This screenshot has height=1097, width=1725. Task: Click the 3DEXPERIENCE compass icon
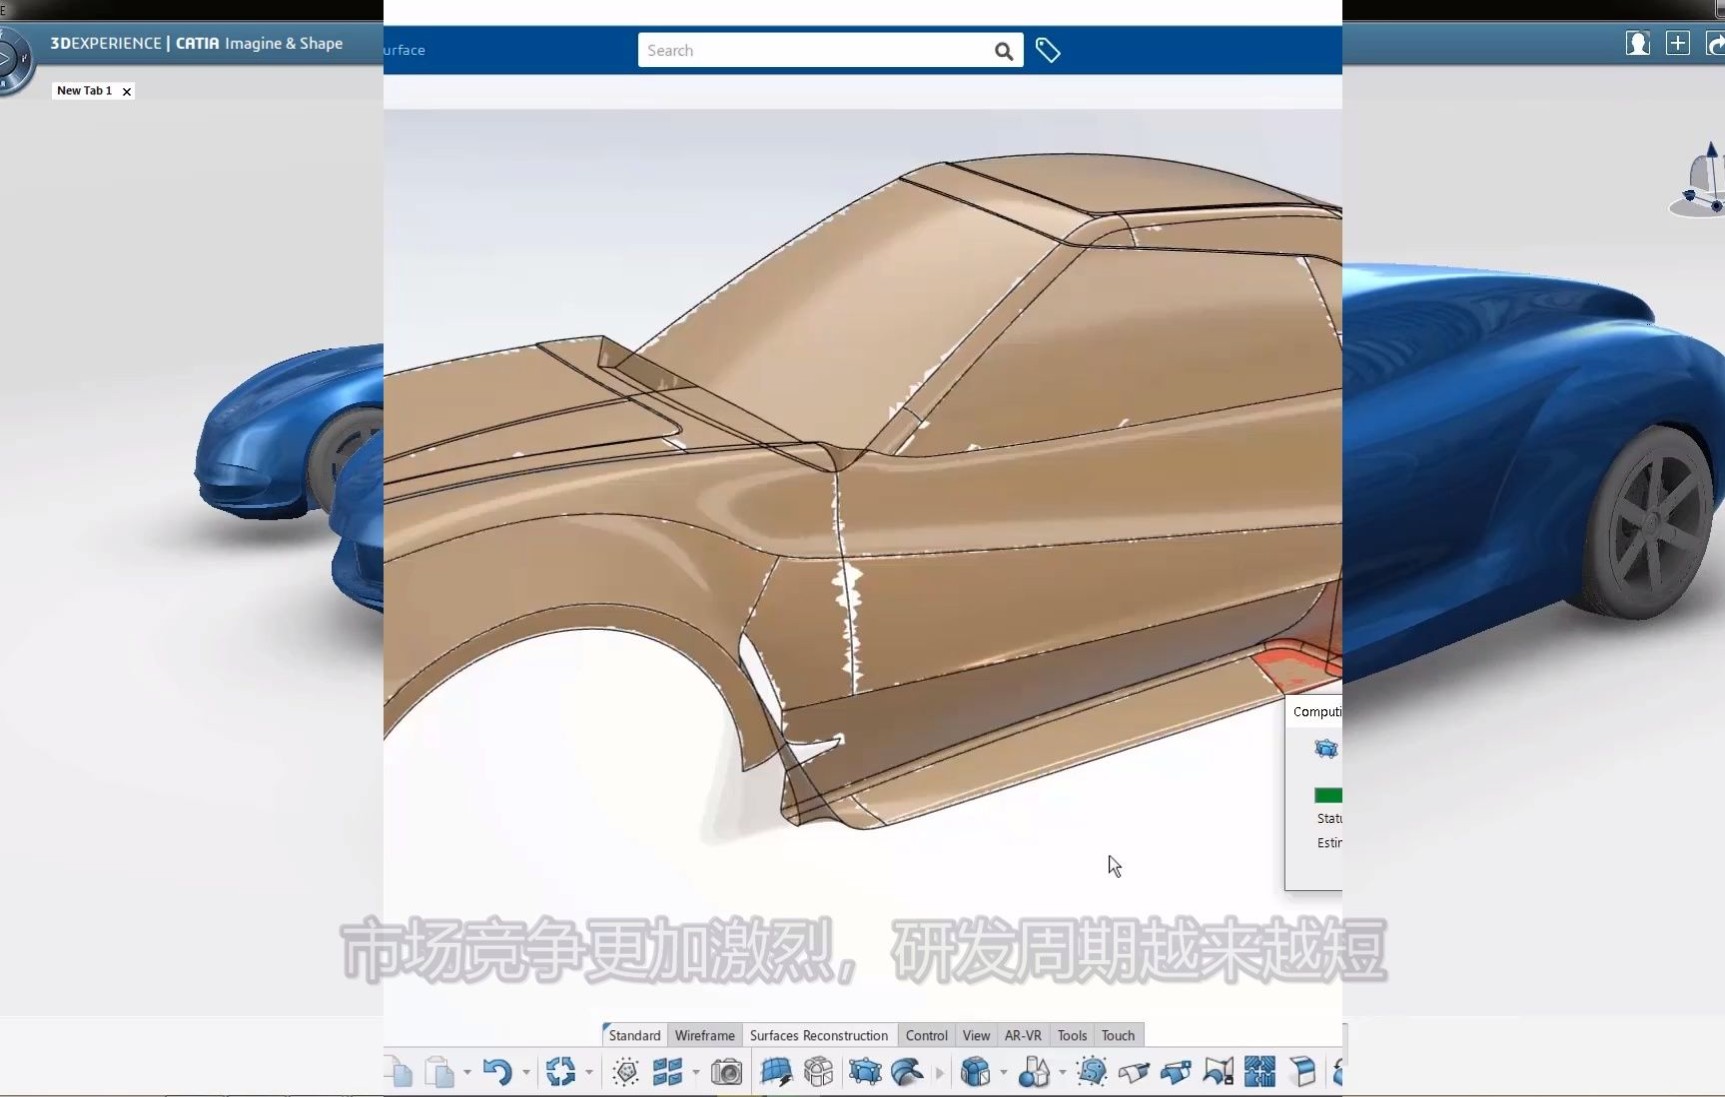point(14,60)
